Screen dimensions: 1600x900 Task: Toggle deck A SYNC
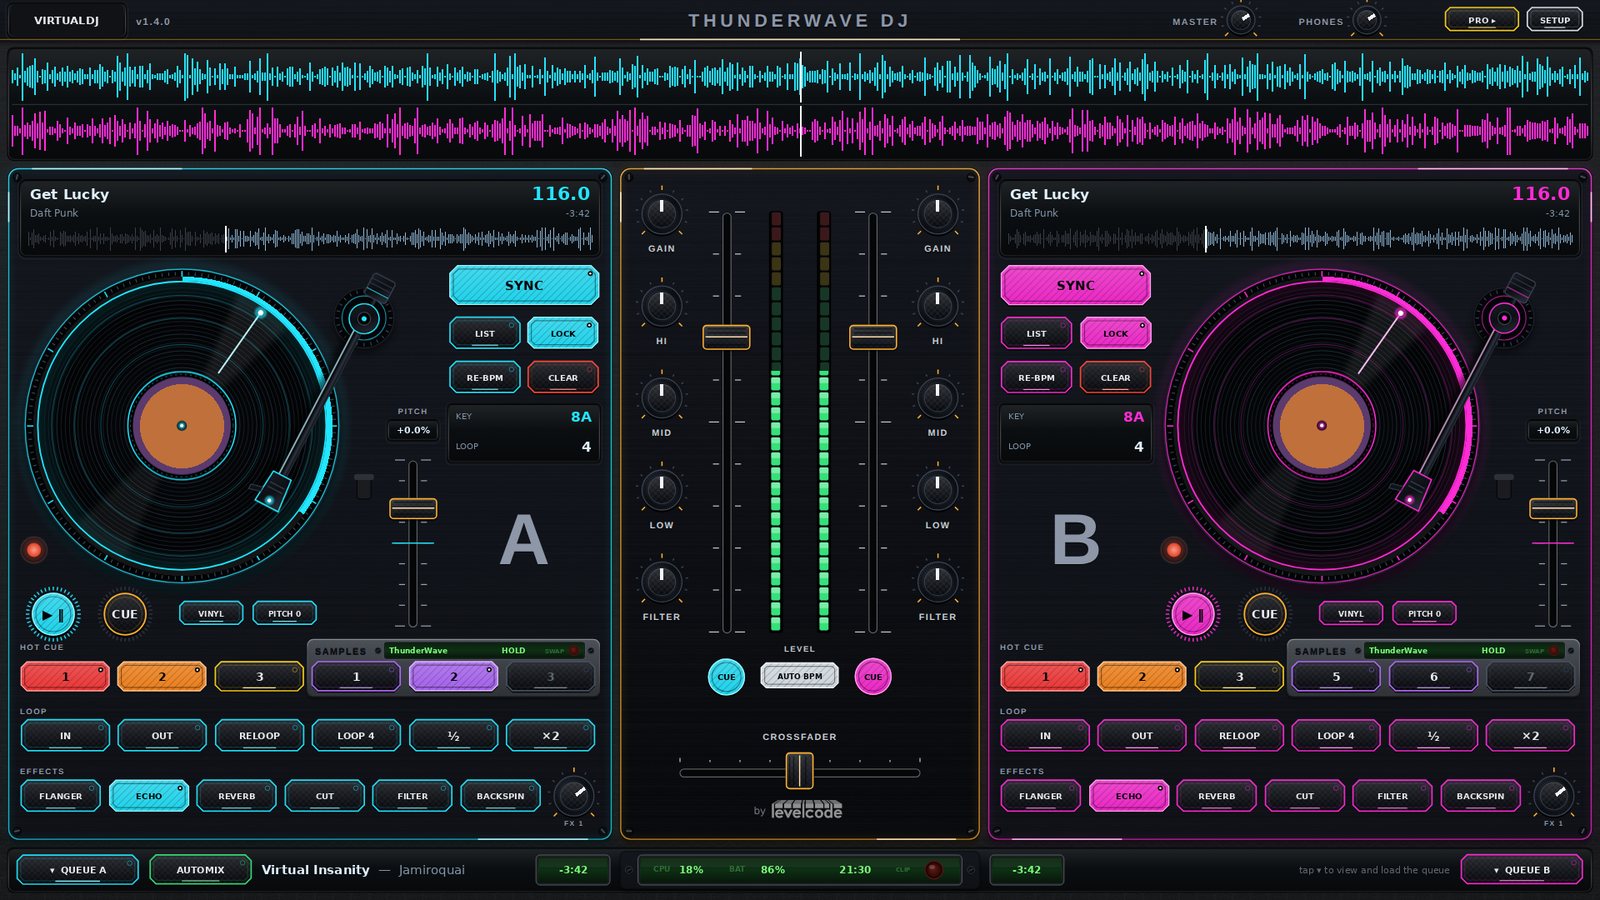pyautogui.click(x=524, y=285)
